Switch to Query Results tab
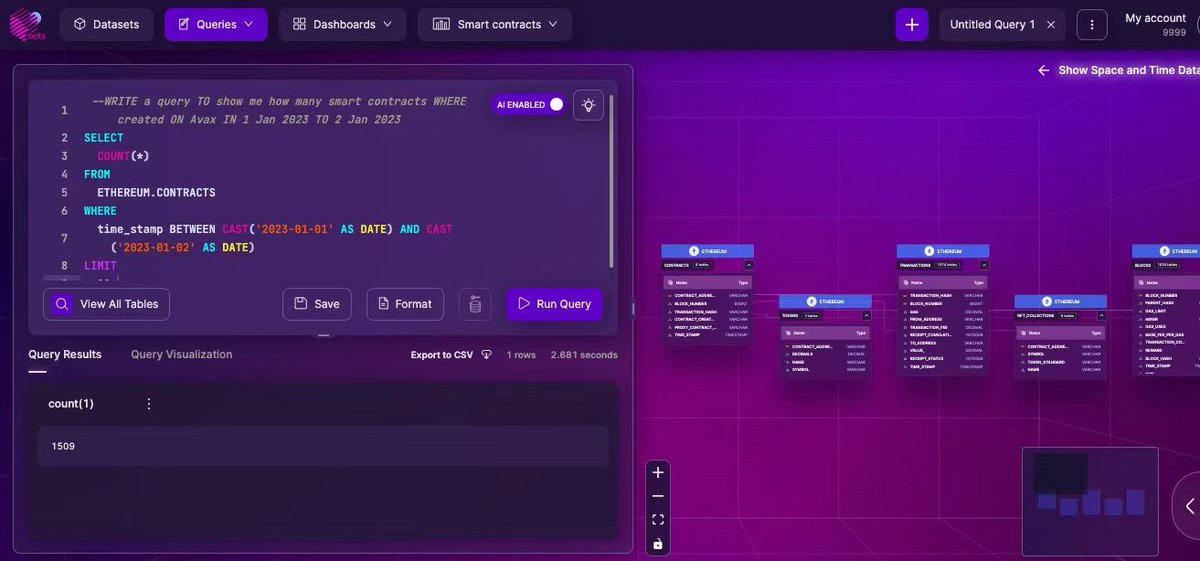The image size is (1200, 561). (65, 354)
